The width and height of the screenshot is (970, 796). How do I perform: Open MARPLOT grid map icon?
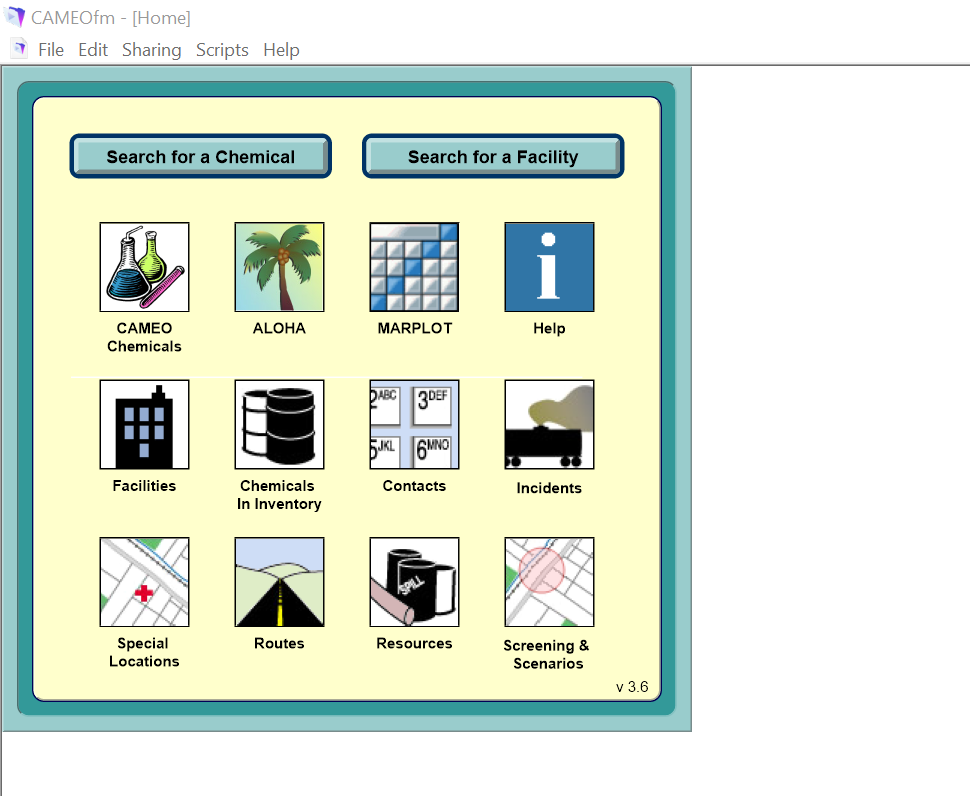[414, 267]
